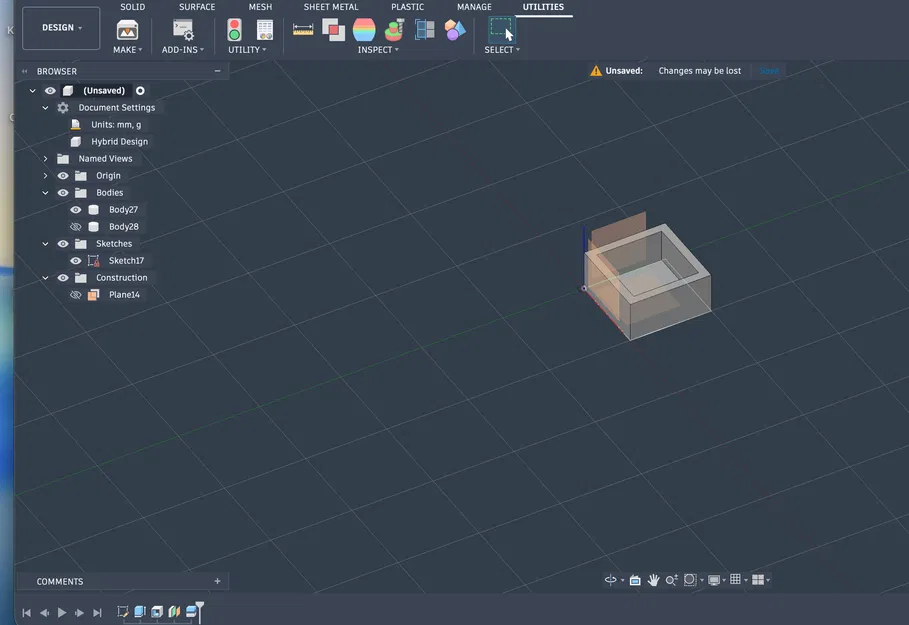Select the Orbit tool at screen bottom
909x625 pixels.
click(x=611, y=579)
